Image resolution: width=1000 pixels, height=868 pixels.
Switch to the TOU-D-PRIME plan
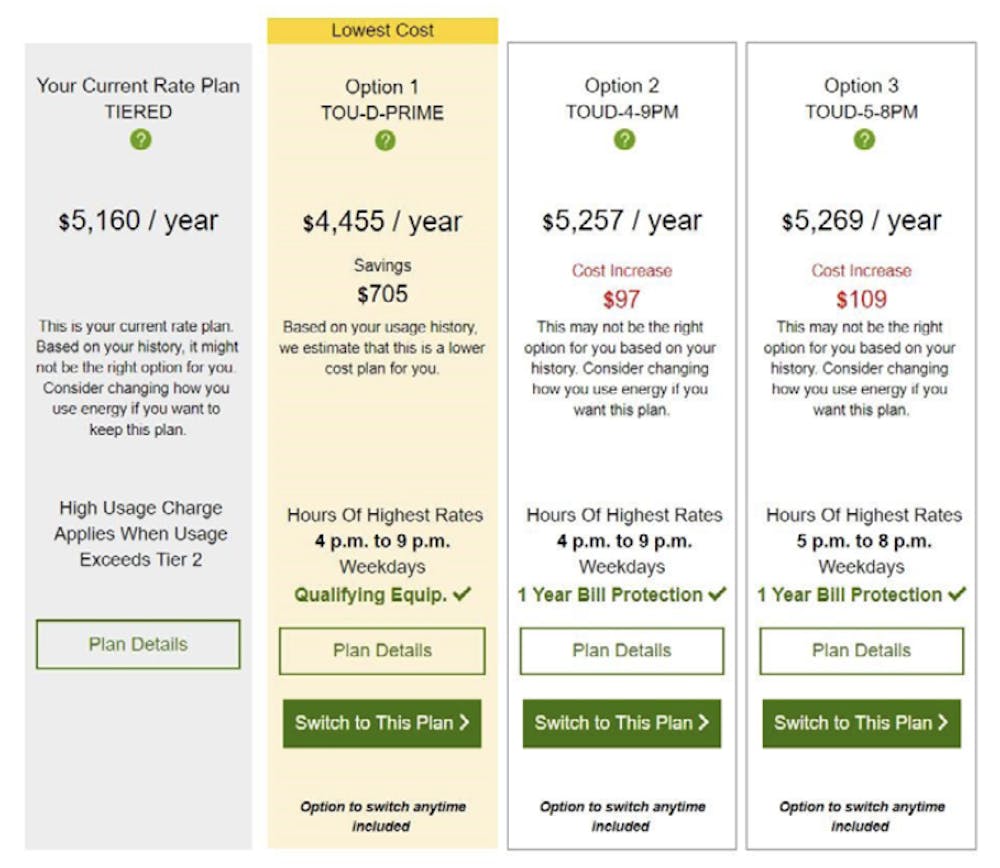click(382, 723)
